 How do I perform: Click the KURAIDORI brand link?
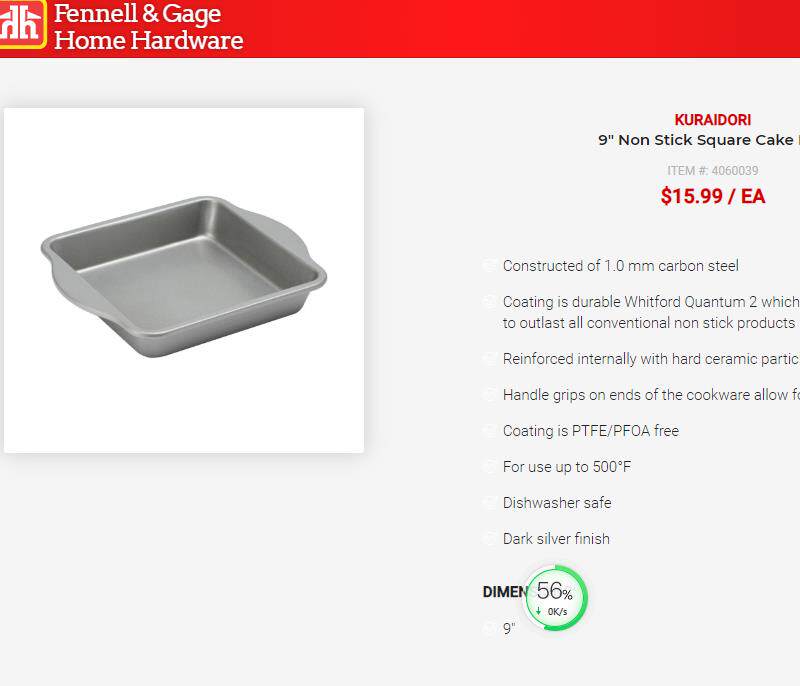tap(713, 120)
